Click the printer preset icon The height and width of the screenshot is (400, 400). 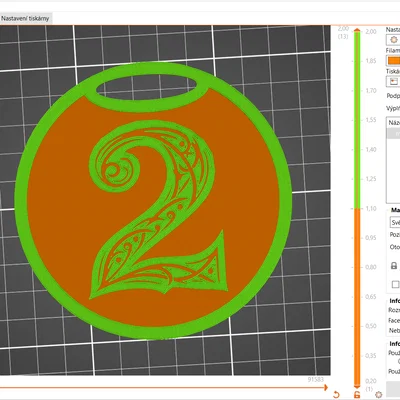pos(394,82)
